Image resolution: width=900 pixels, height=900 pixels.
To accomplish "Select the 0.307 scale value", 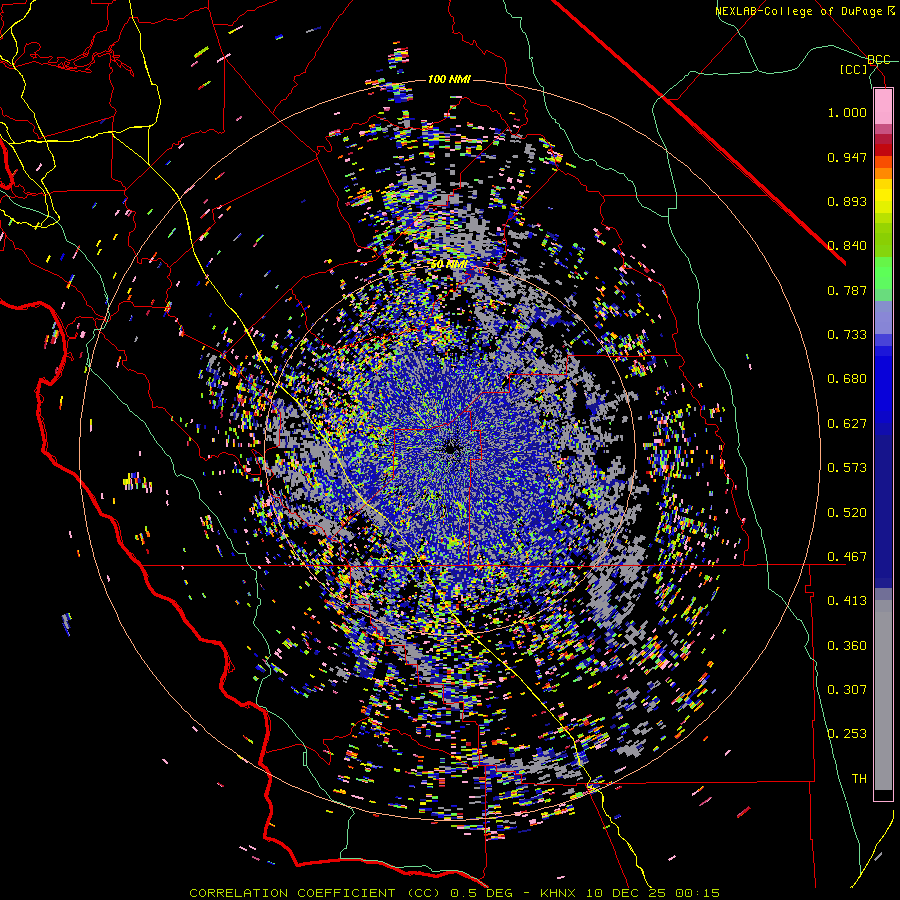I will click(x=847, y=690).
